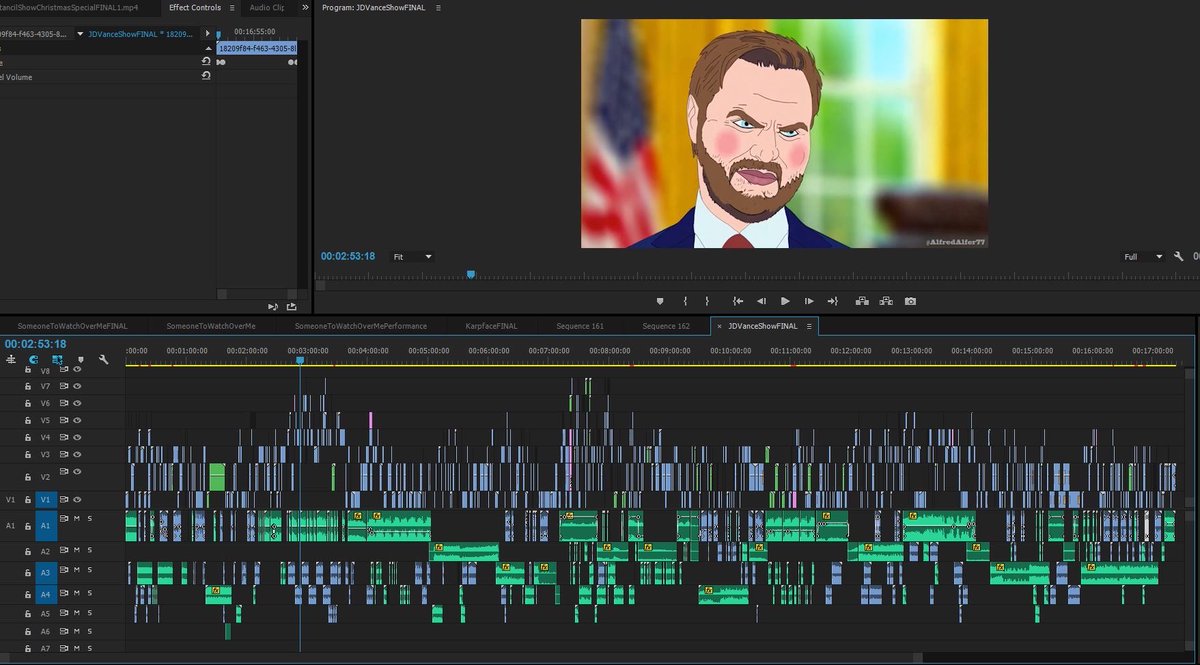
Task: Toggle lock on track A2
Action: (28, 551)
